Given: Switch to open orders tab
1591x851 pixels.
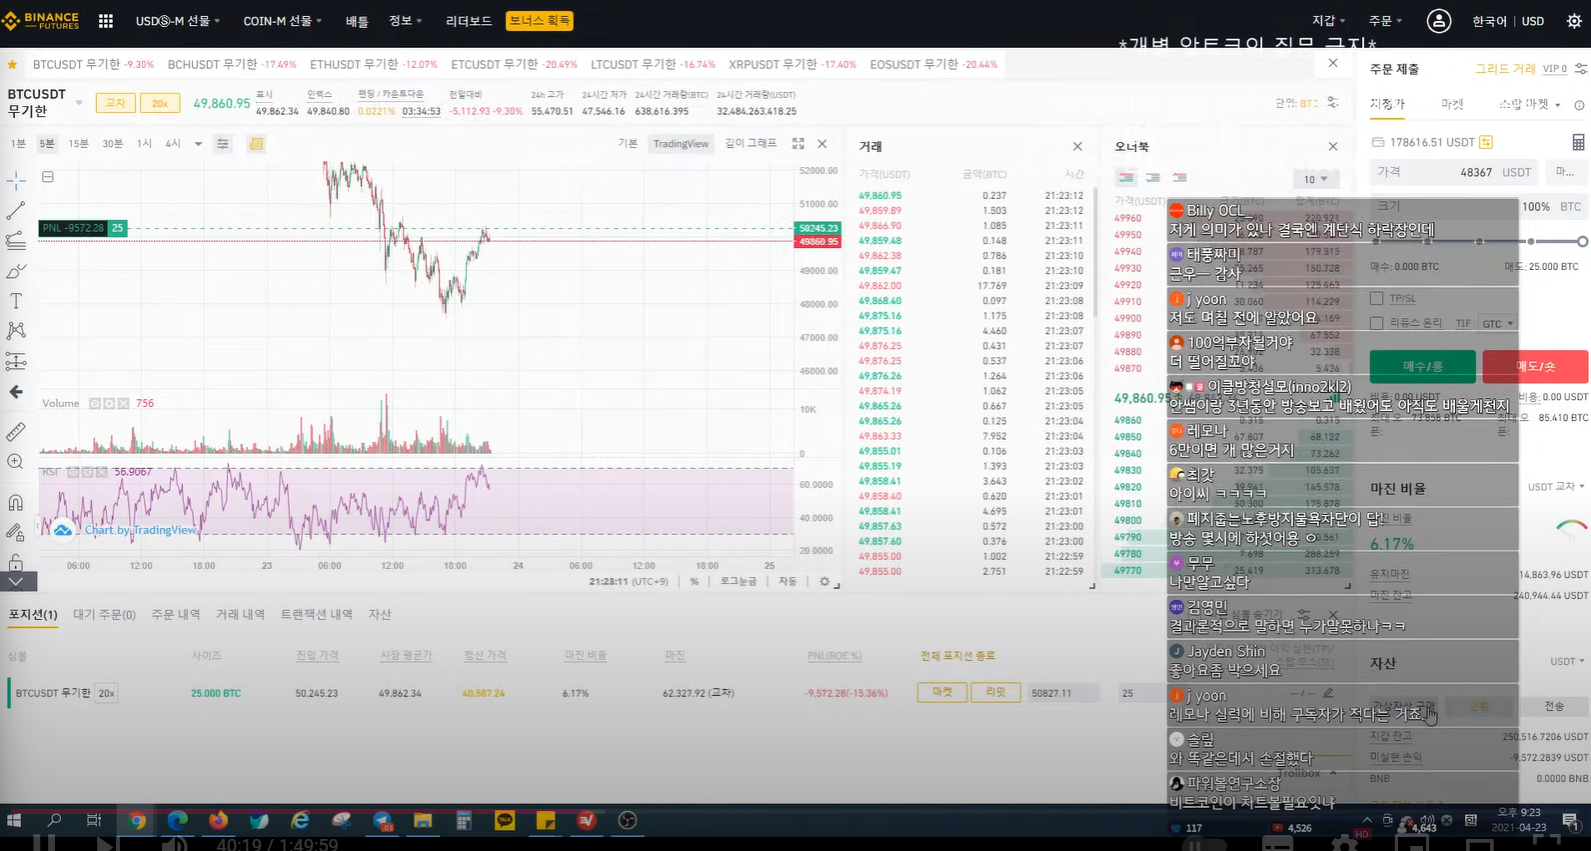Looking at the screenshot, I should [104, 615].
